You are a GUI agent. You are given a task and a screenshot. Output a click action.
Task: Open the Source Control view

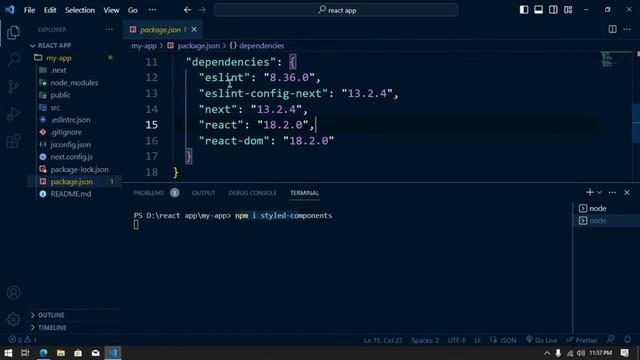(13, 87)
